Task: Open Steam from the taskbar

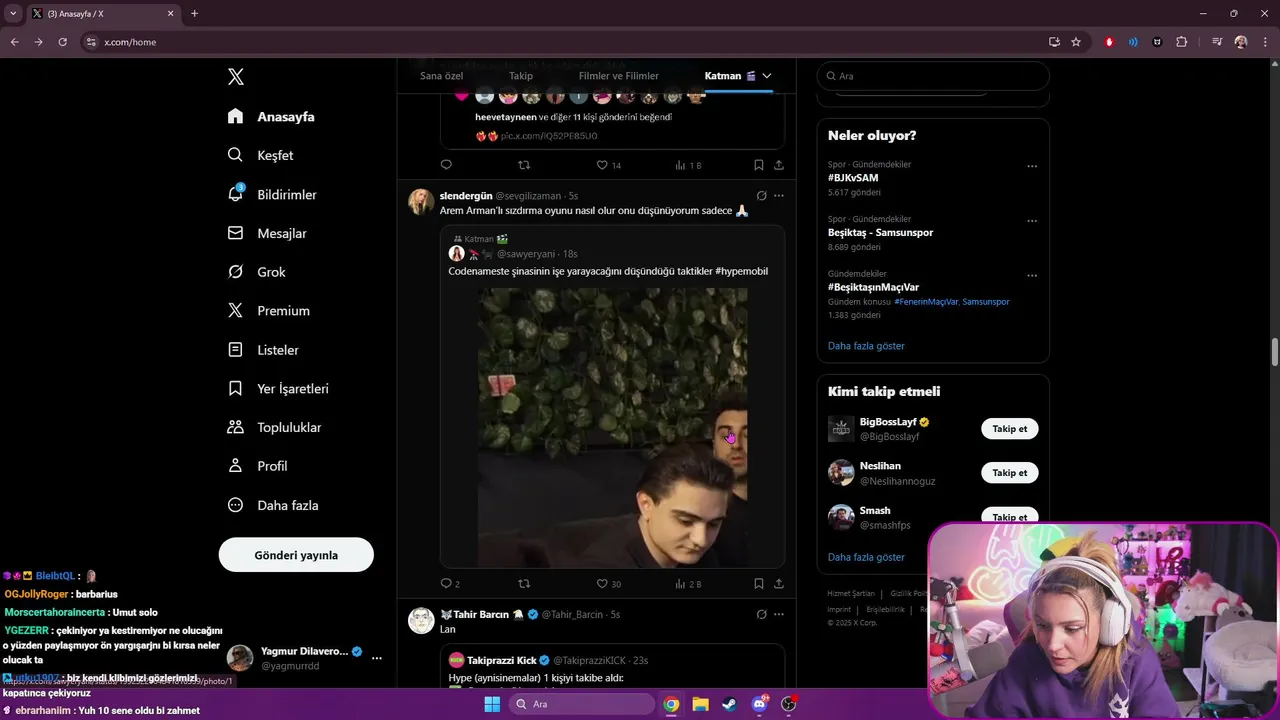Action: pyautogui.click(x=729, y=704)
